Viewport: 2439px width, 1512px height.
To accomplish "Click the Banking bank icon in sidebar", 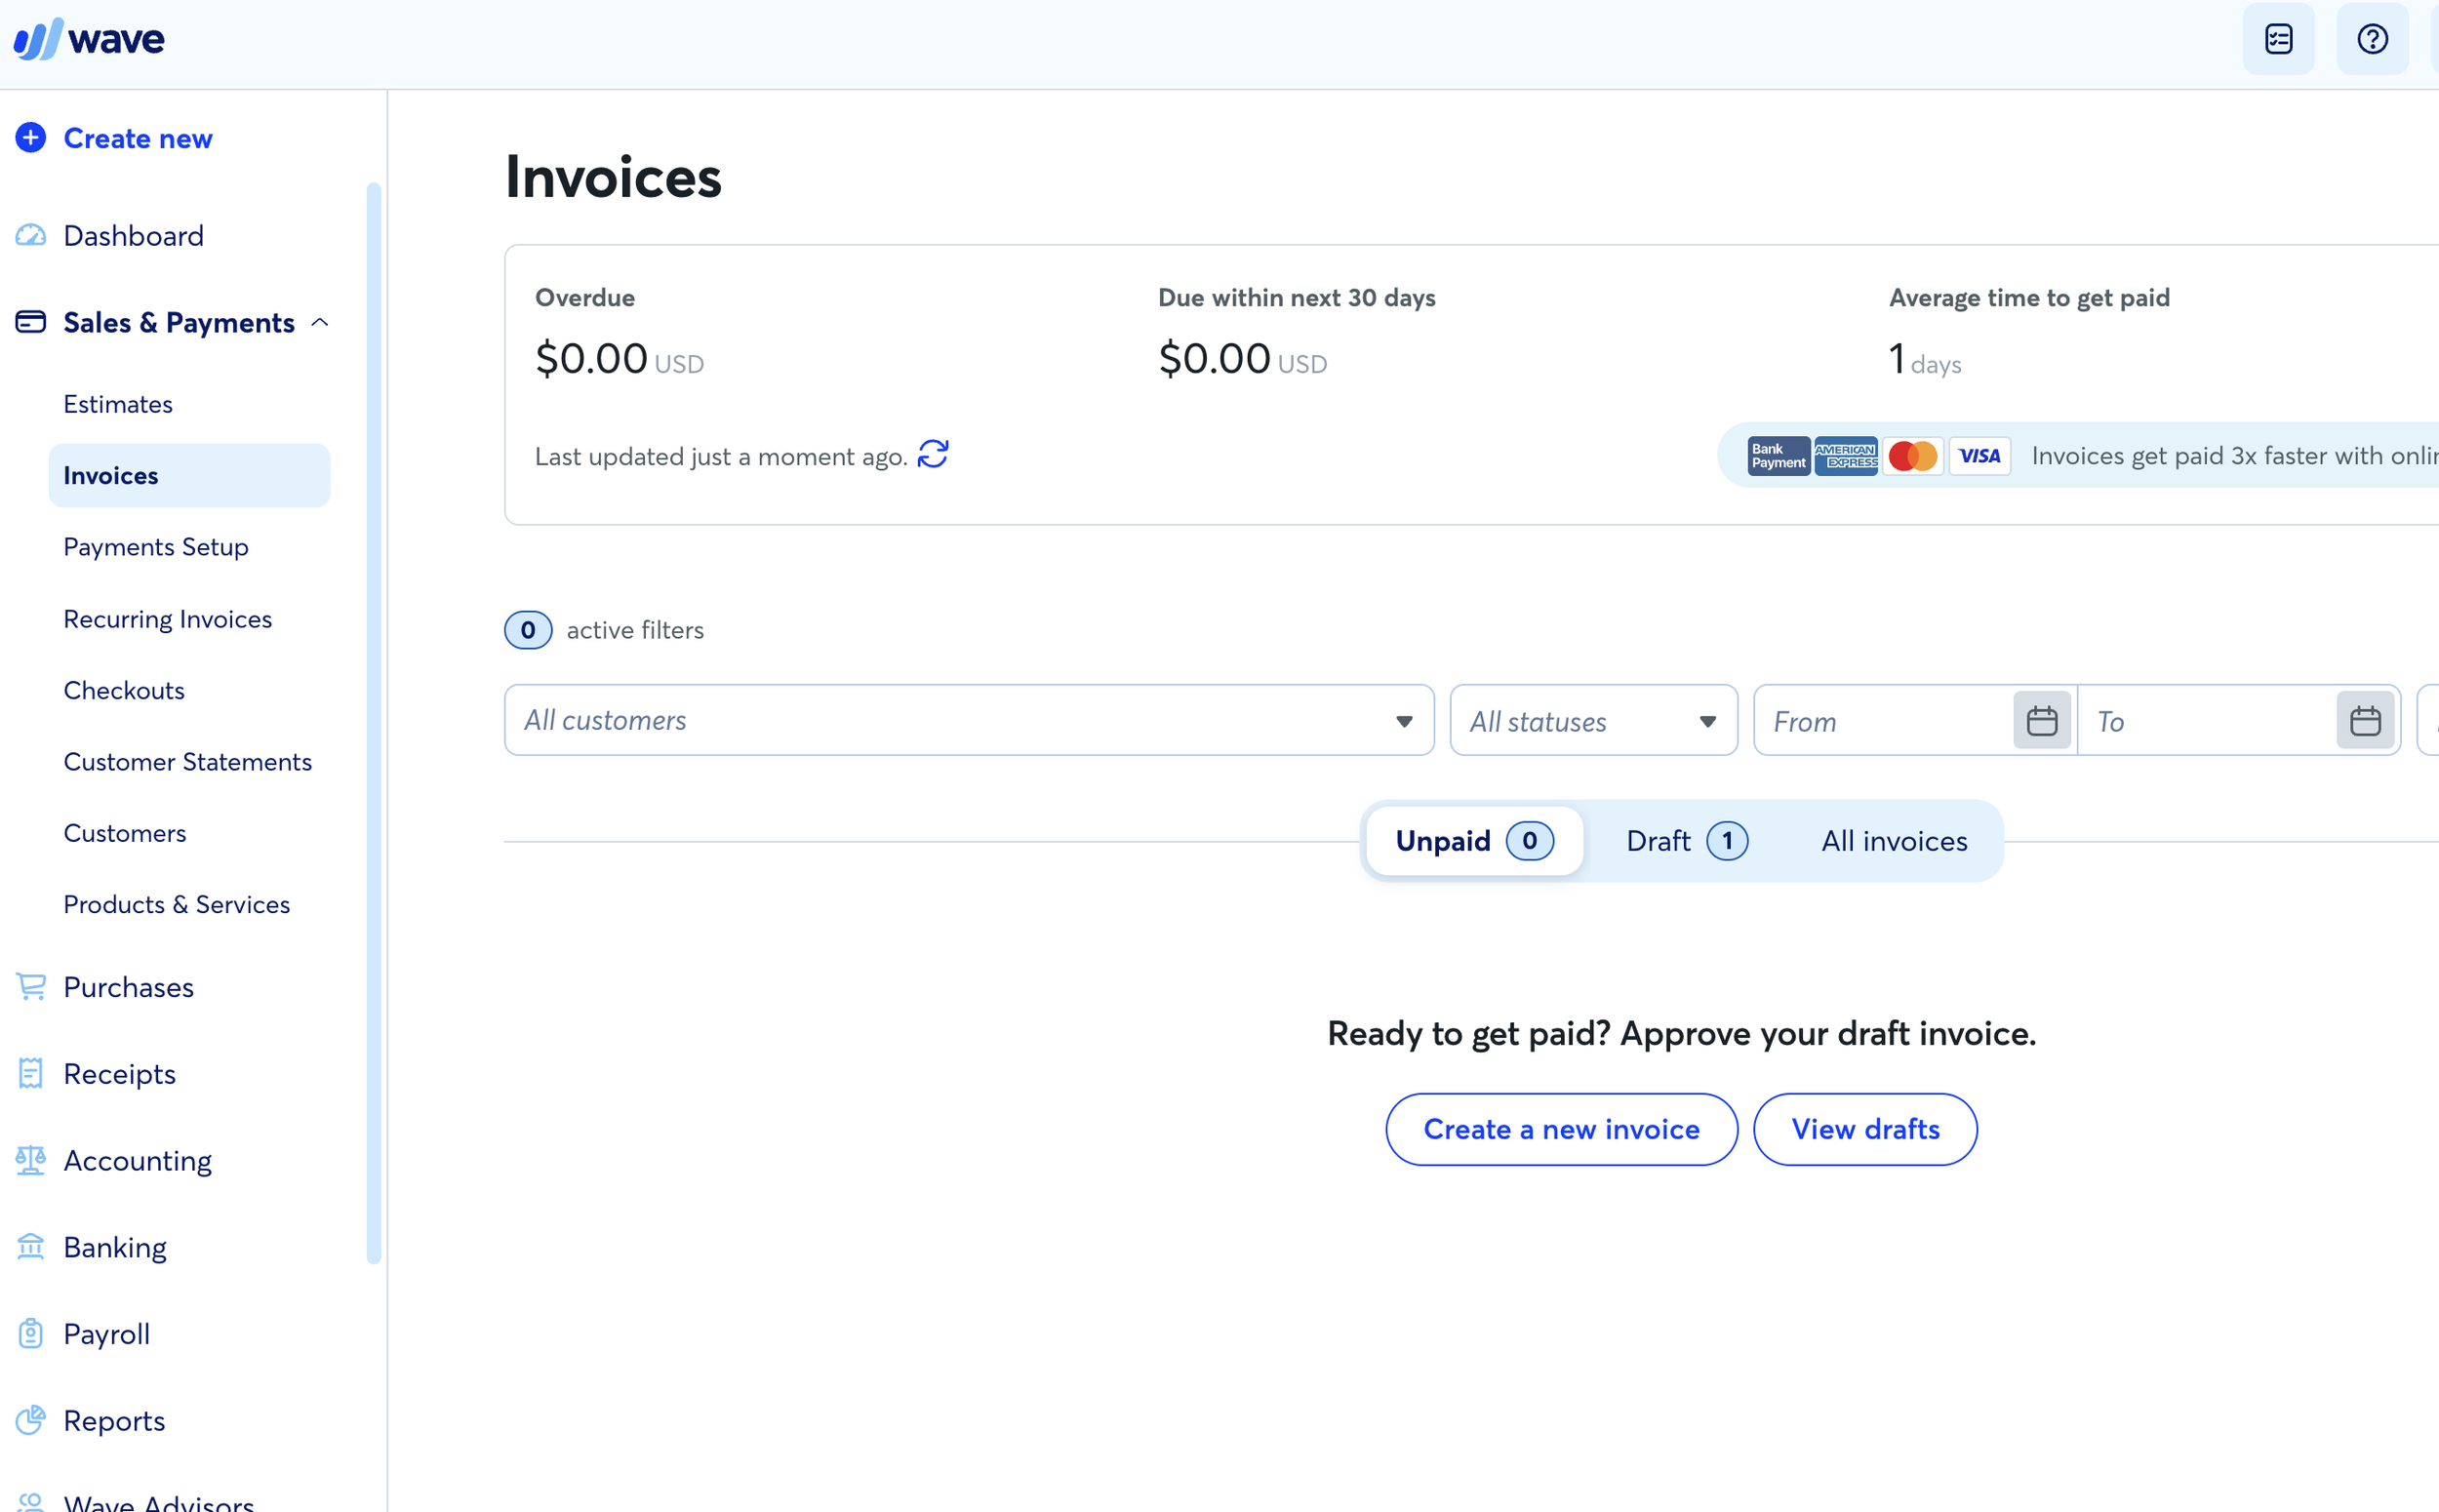I will [30, 1246].
